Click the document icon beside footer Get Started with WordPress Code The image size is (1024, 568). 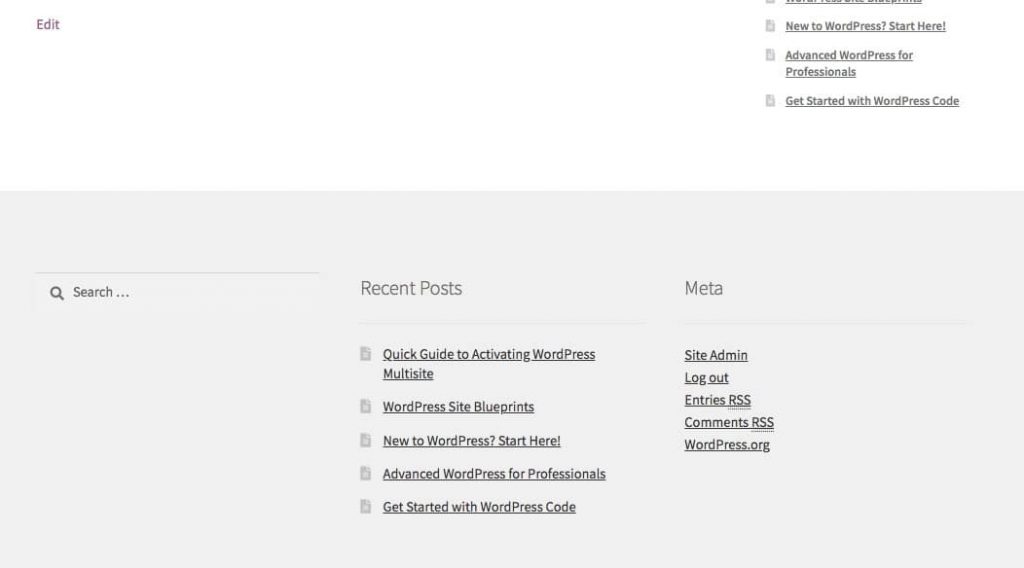click(x=366, y=507)
